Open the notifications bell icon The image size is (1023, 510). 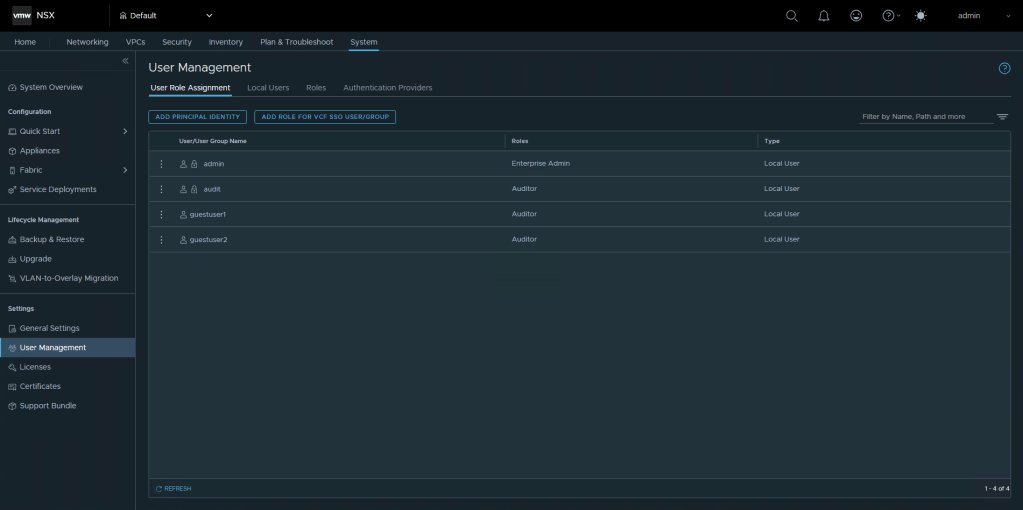(x=824, y=15)
